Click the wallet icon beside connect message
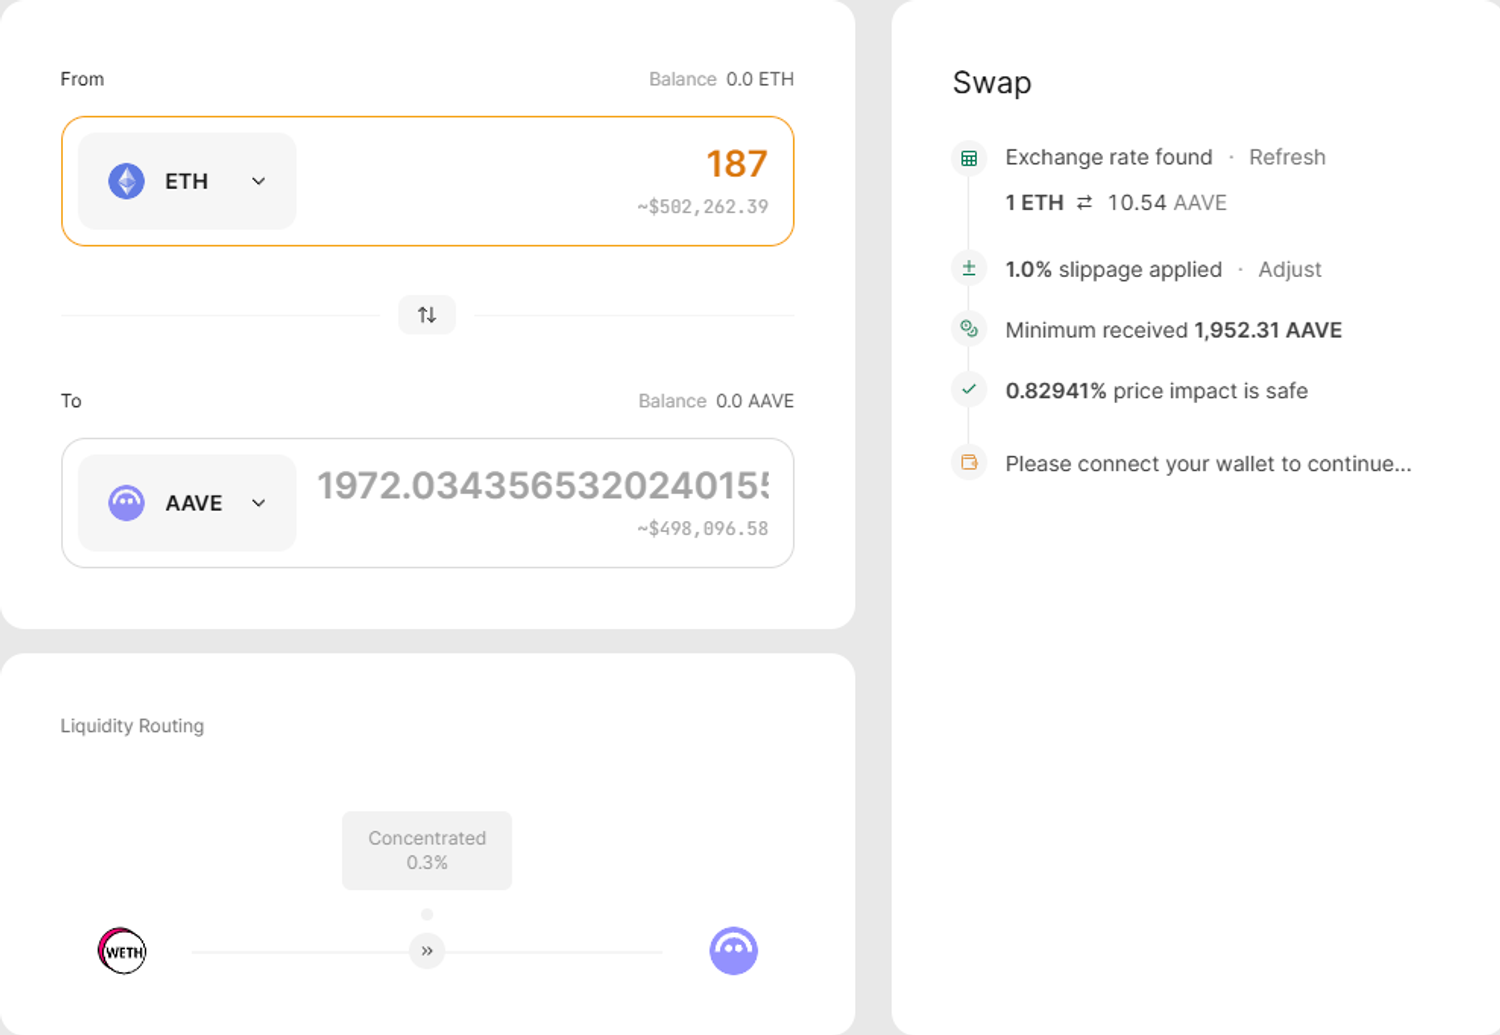 [x=968, y=463]
